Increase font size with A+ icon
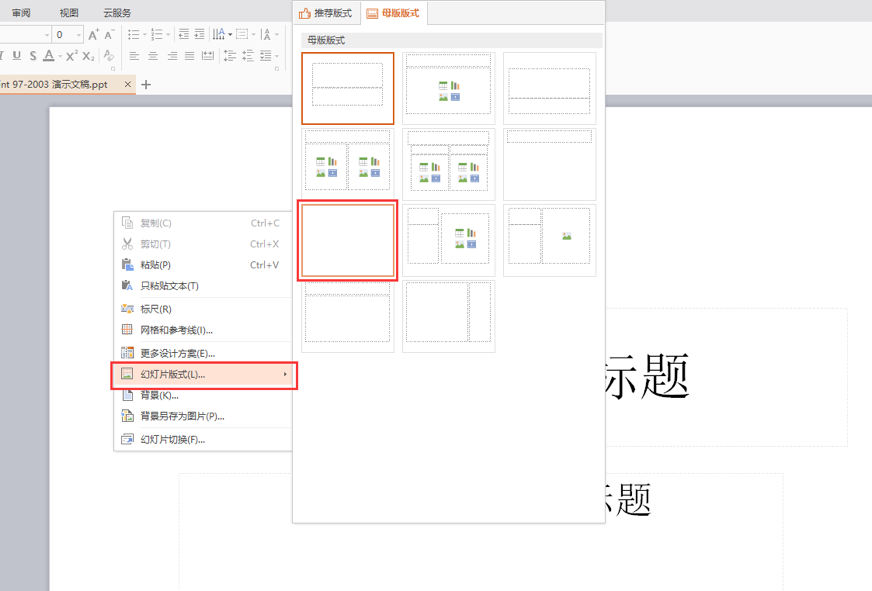 click(93, 34)
